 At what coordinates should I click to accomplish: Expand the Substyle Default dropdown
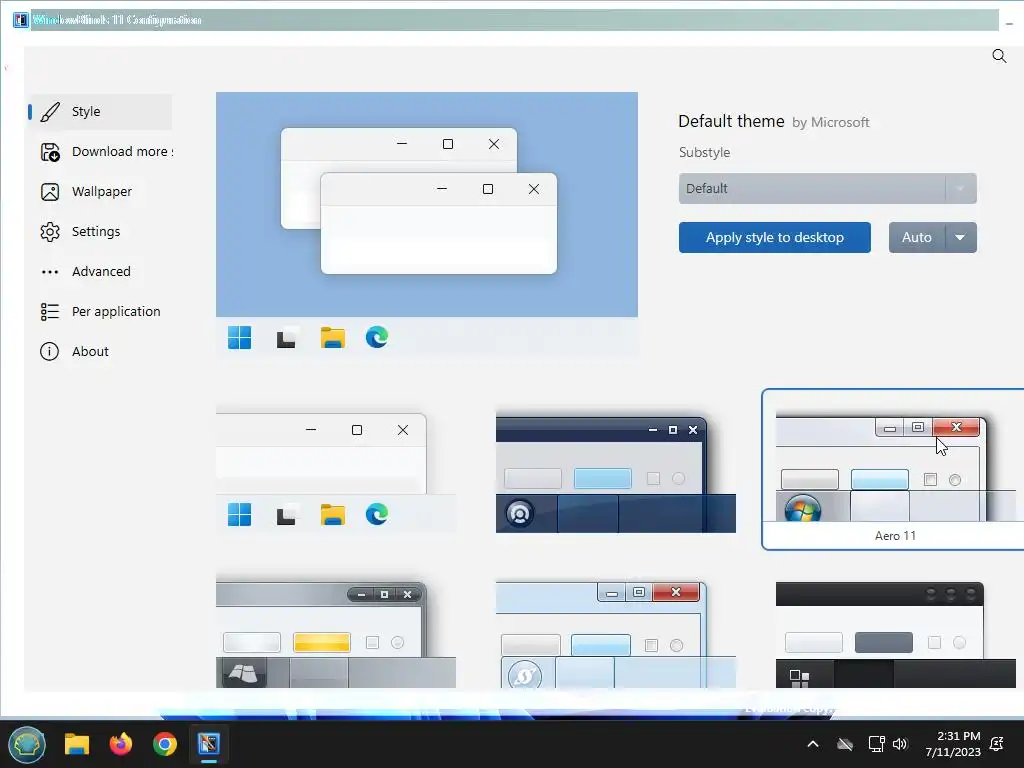click(x=827, y=188)
